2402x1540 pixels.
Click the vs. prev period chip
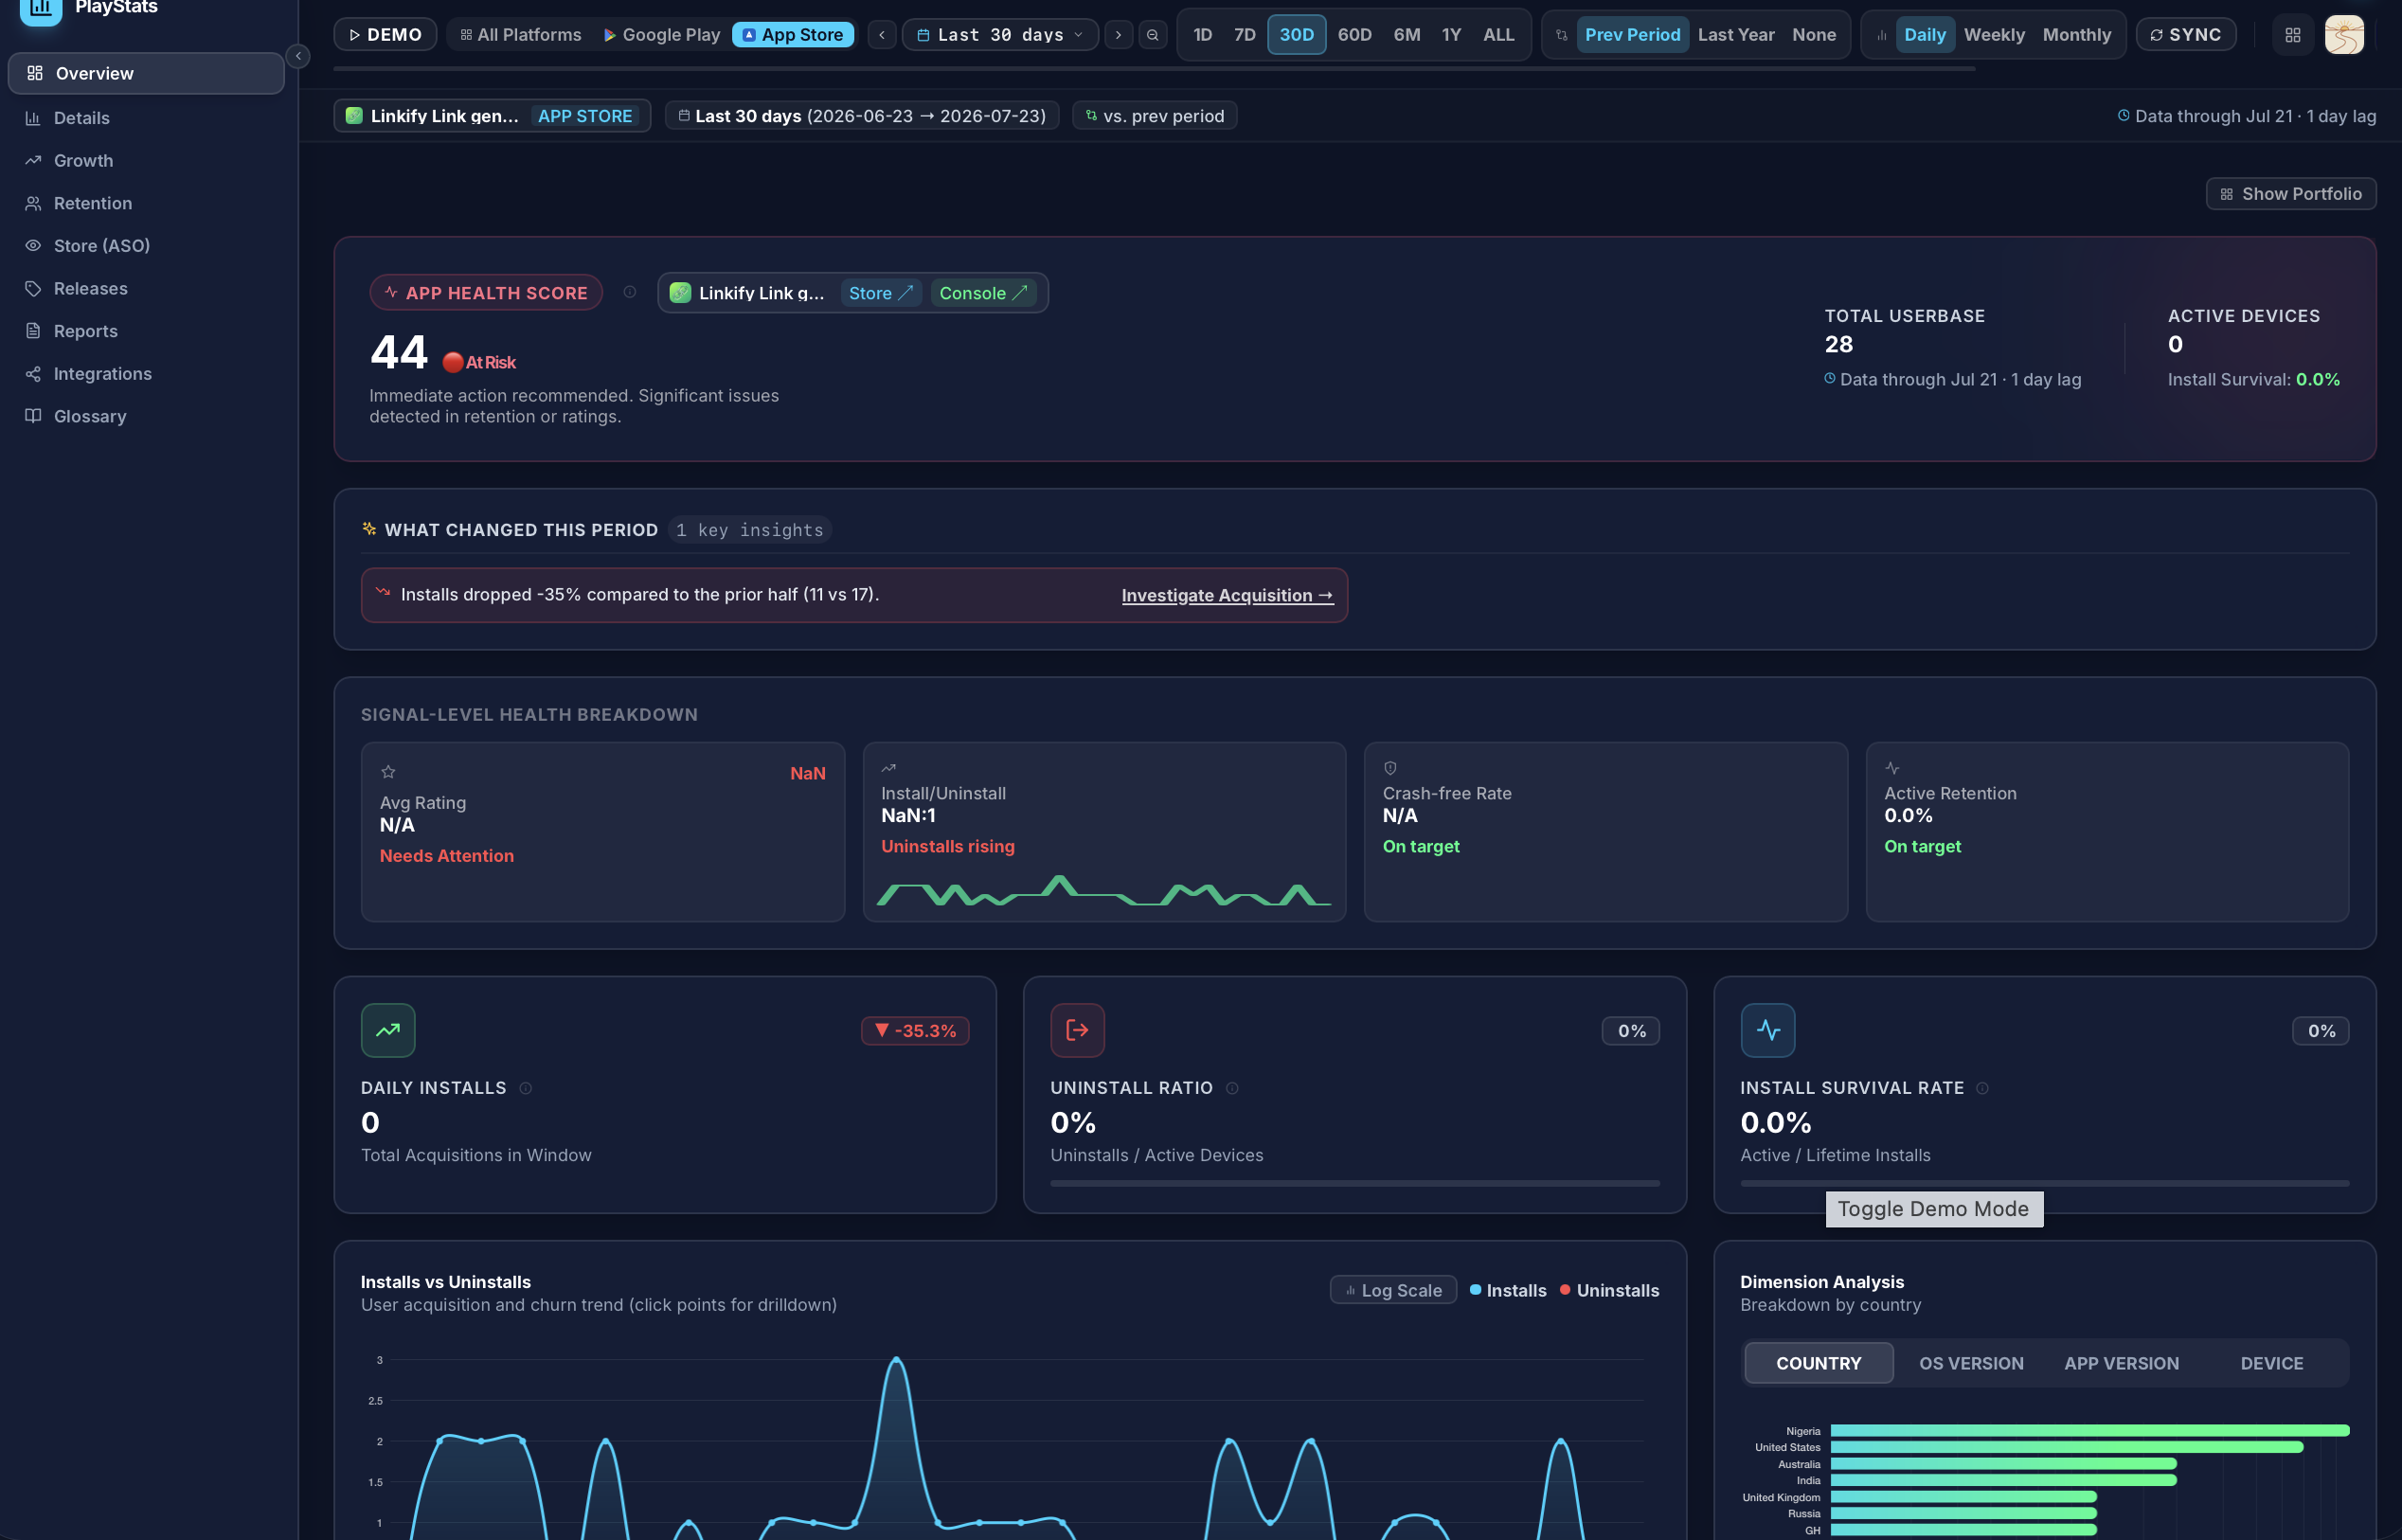[1154, 115]
